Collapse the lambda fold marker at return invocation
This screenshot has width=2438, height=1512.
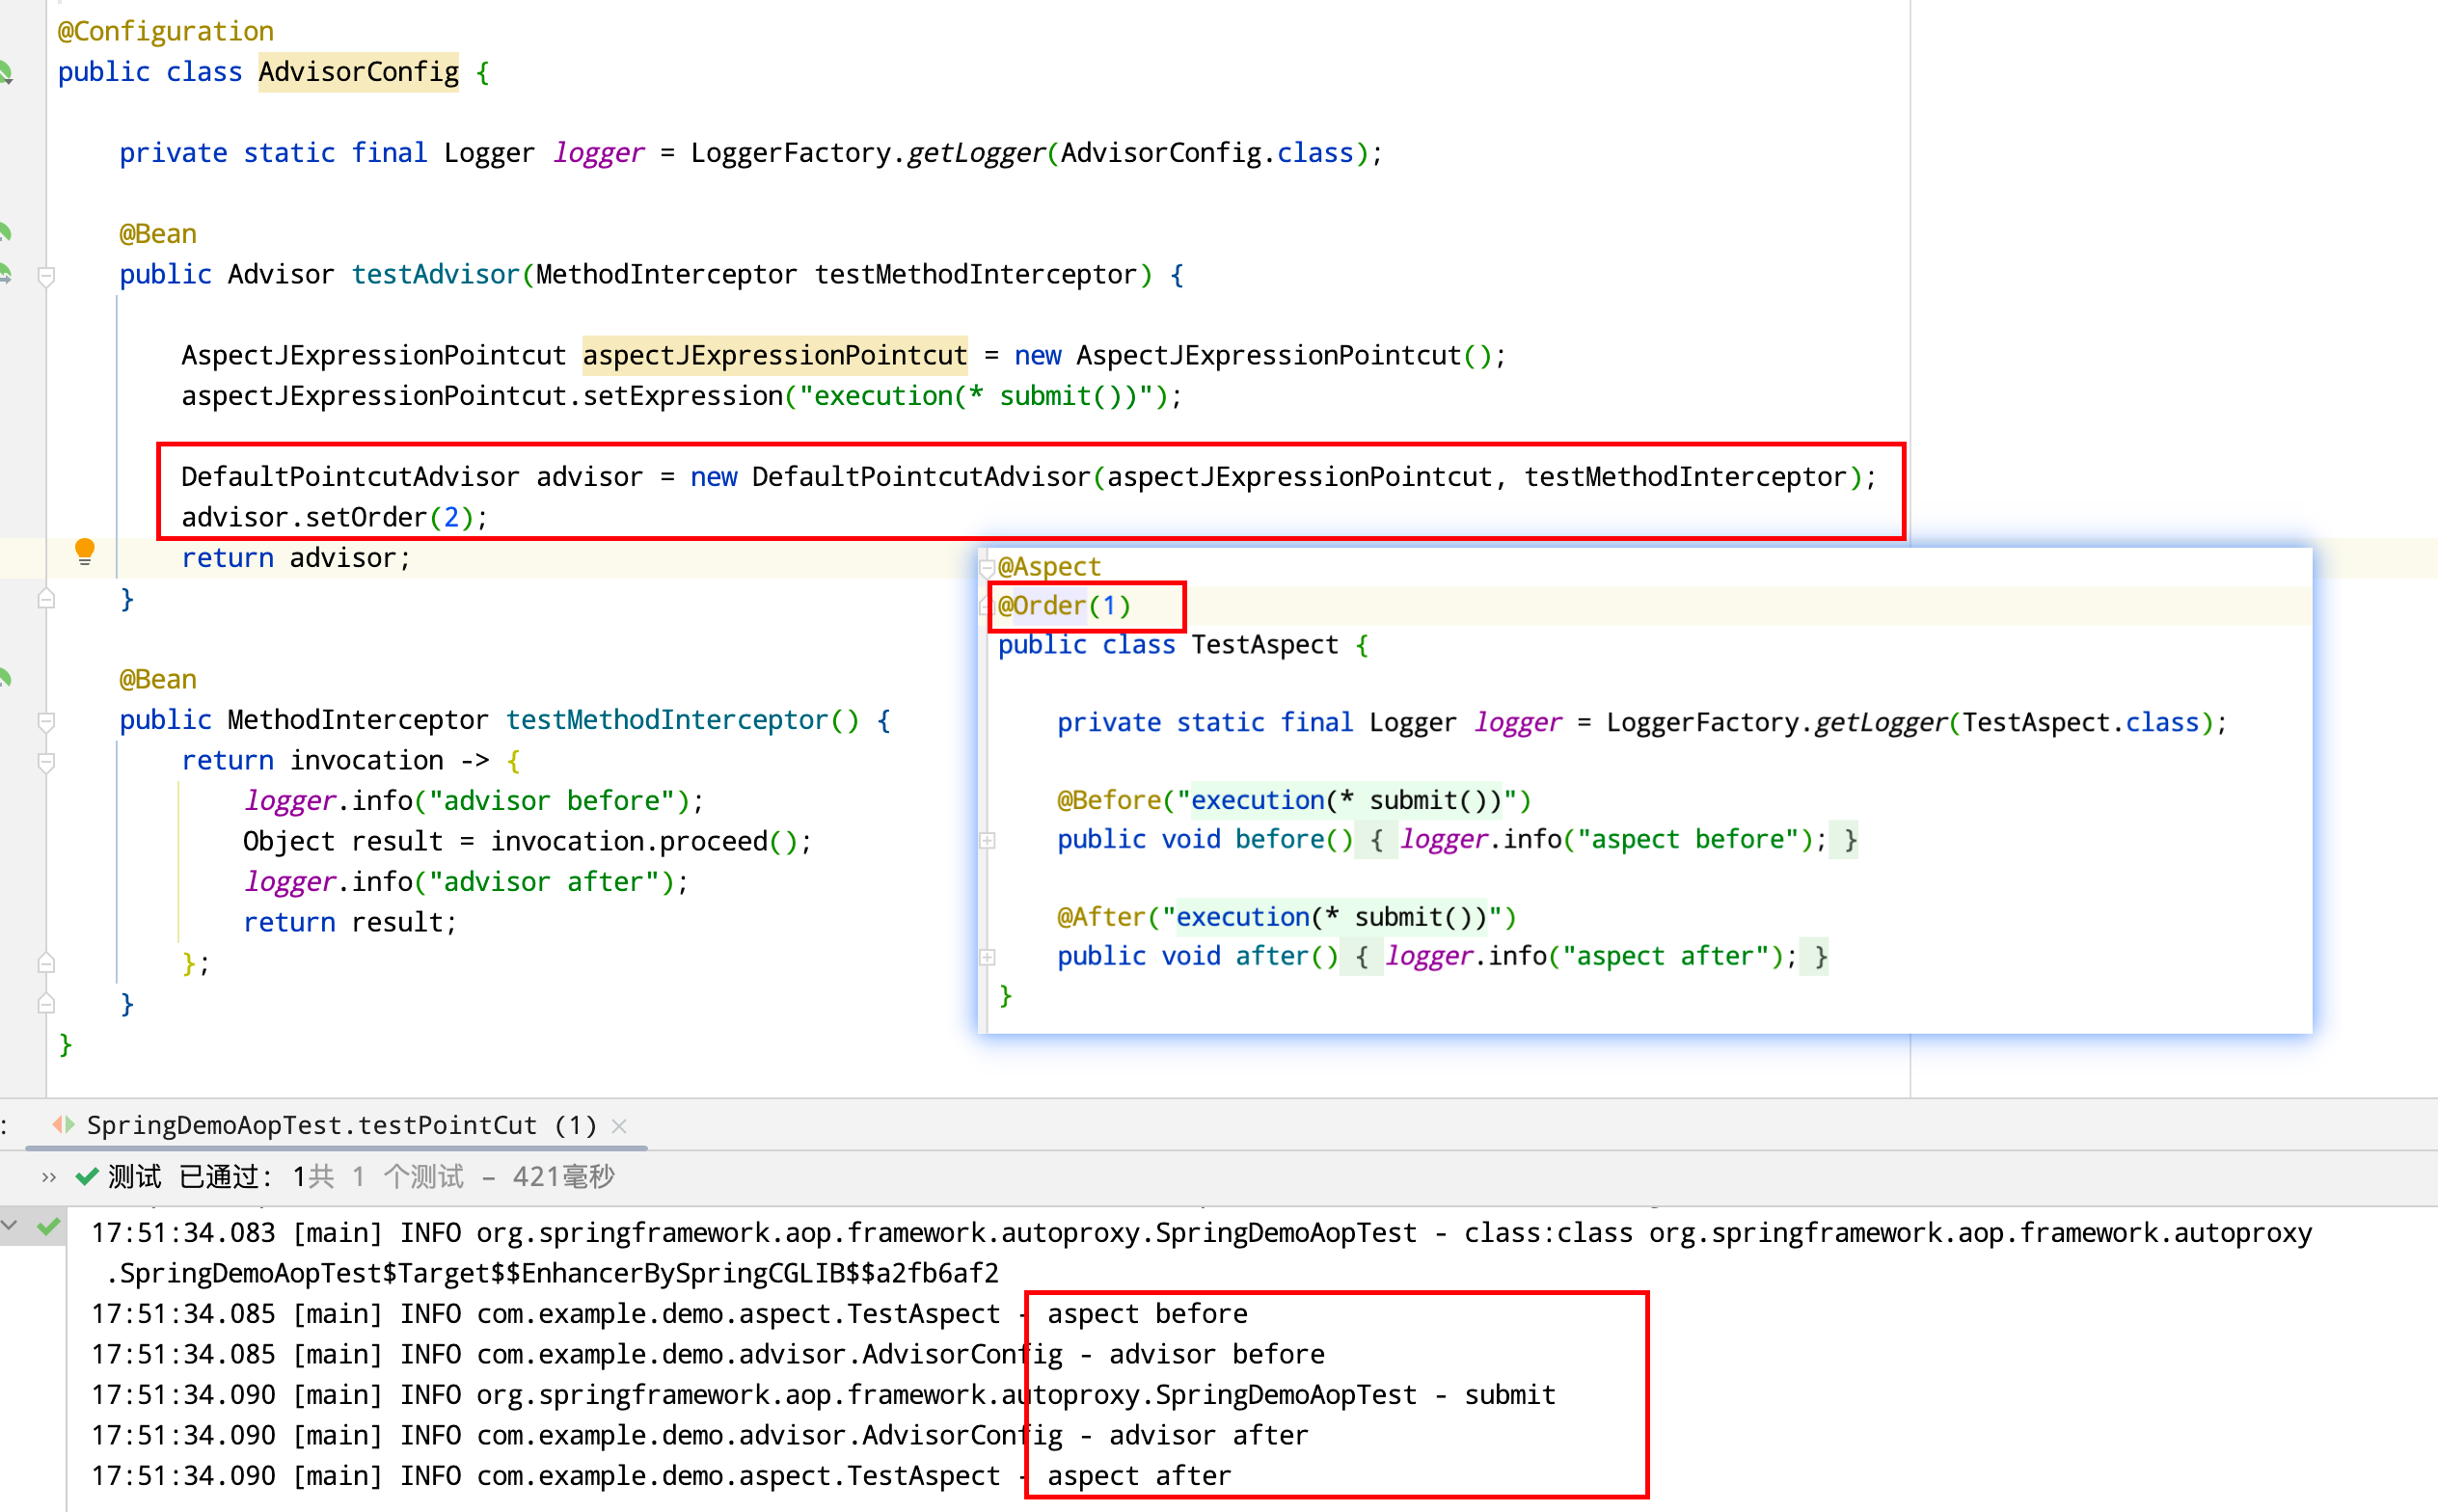coord(46,762)
